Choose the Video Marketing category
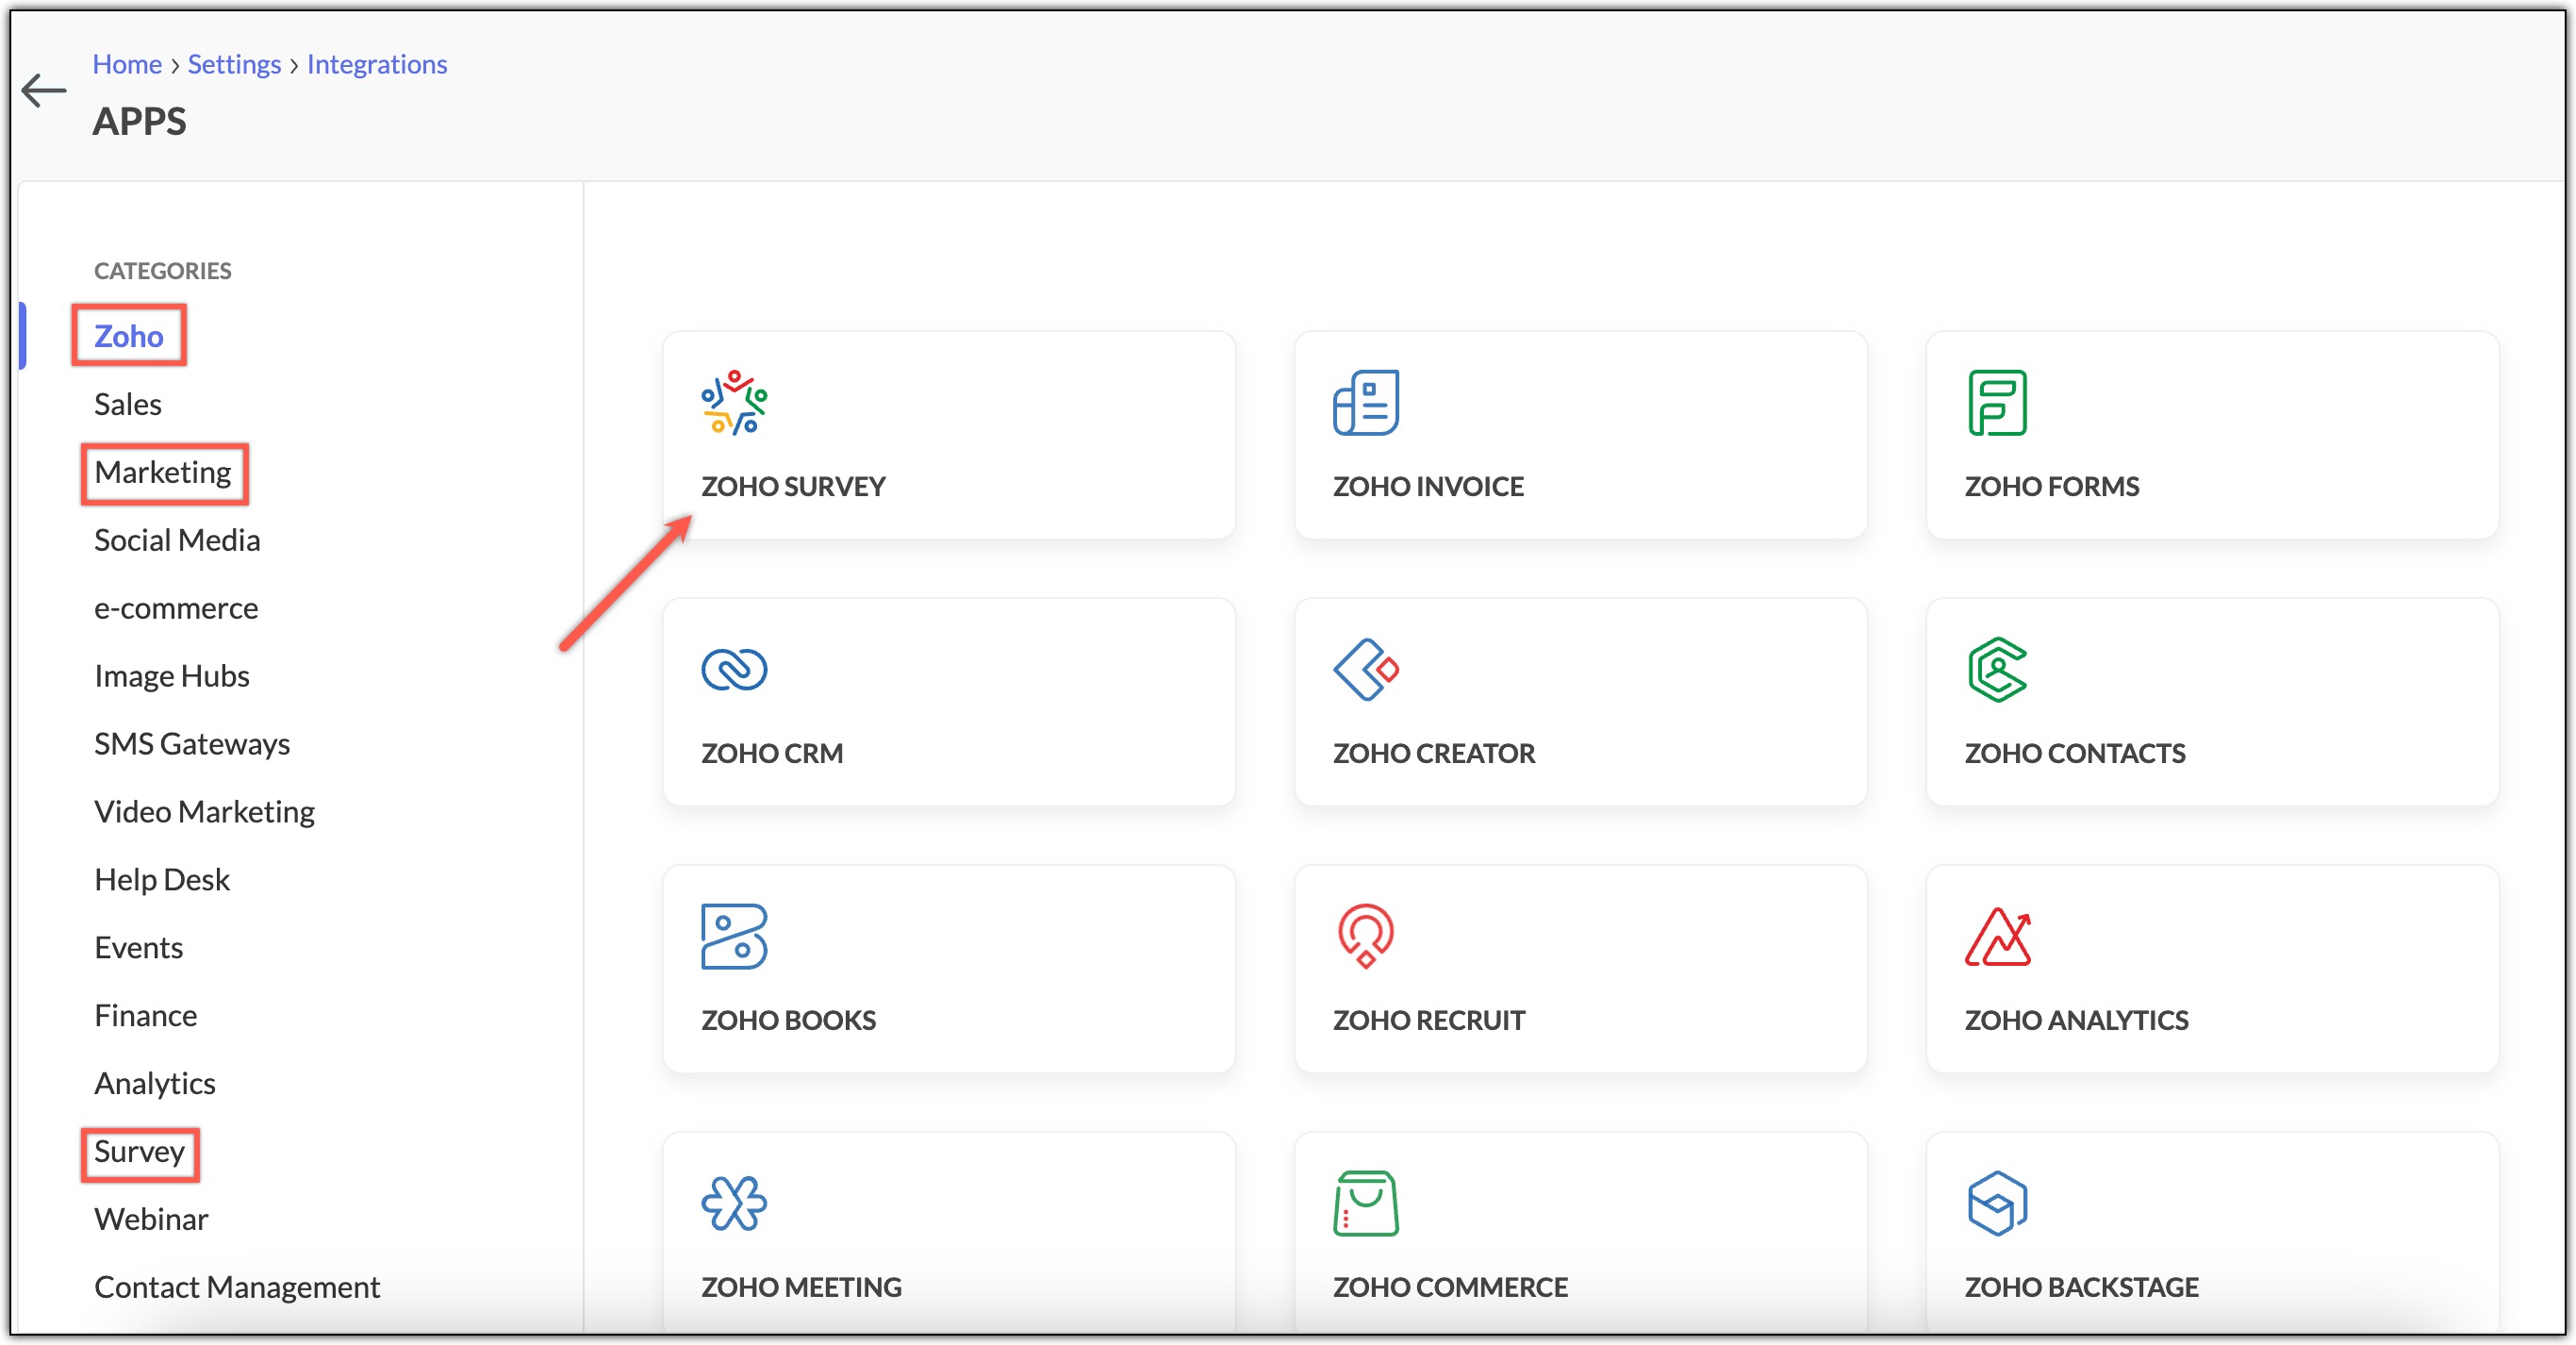 [204, 812]
